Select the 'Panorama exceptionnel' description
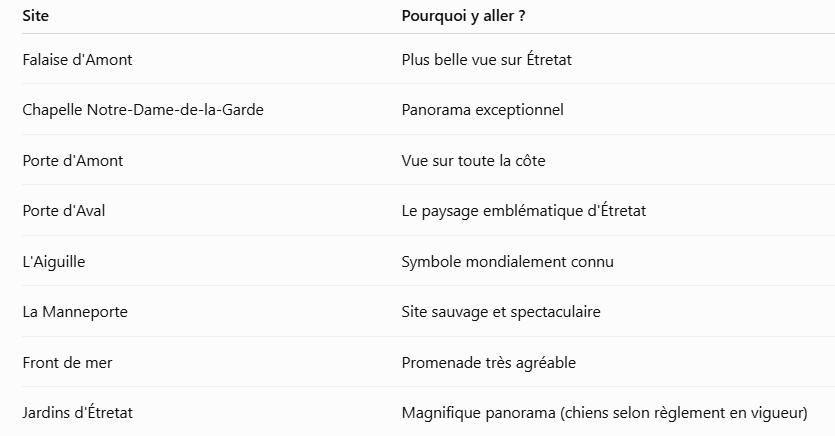The height and width of the screenshot is (436, 835). tap(482, 110)
